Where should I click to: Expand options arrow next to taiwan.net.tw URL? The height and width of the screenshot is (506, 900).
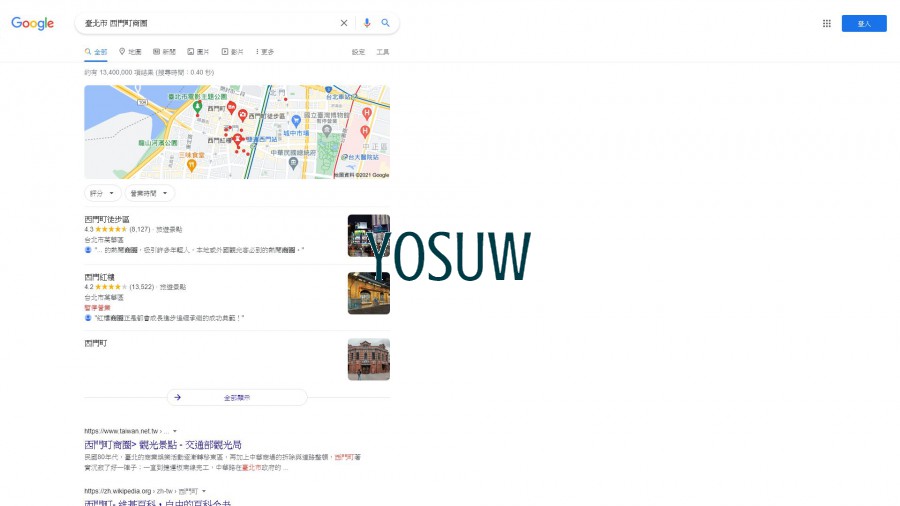point(175,431)
